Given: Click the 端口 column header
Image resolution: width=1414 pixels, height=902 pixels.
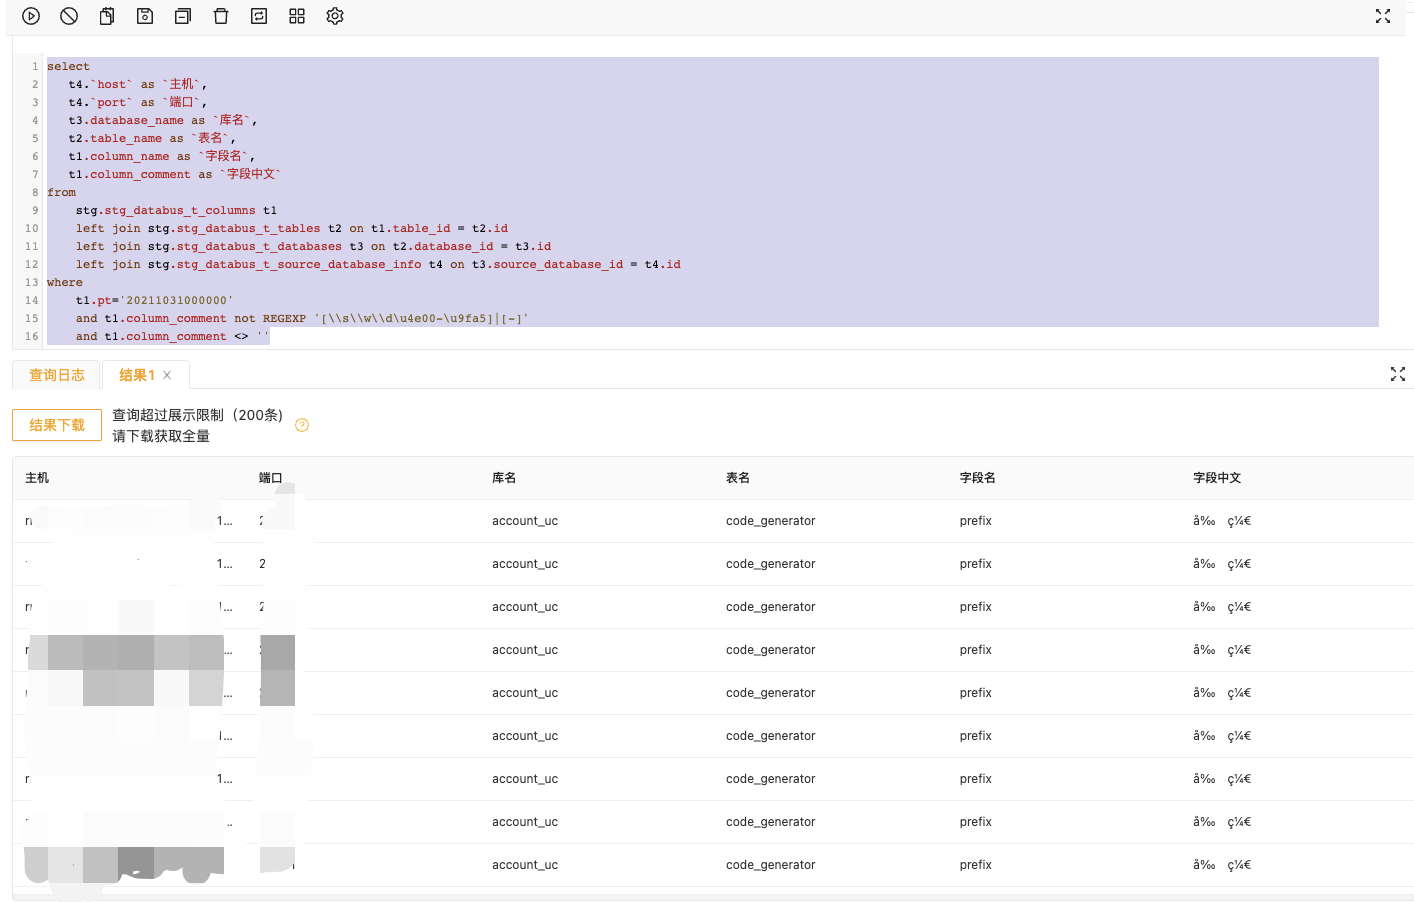Looking at the screenshot, I should point(271,478).
